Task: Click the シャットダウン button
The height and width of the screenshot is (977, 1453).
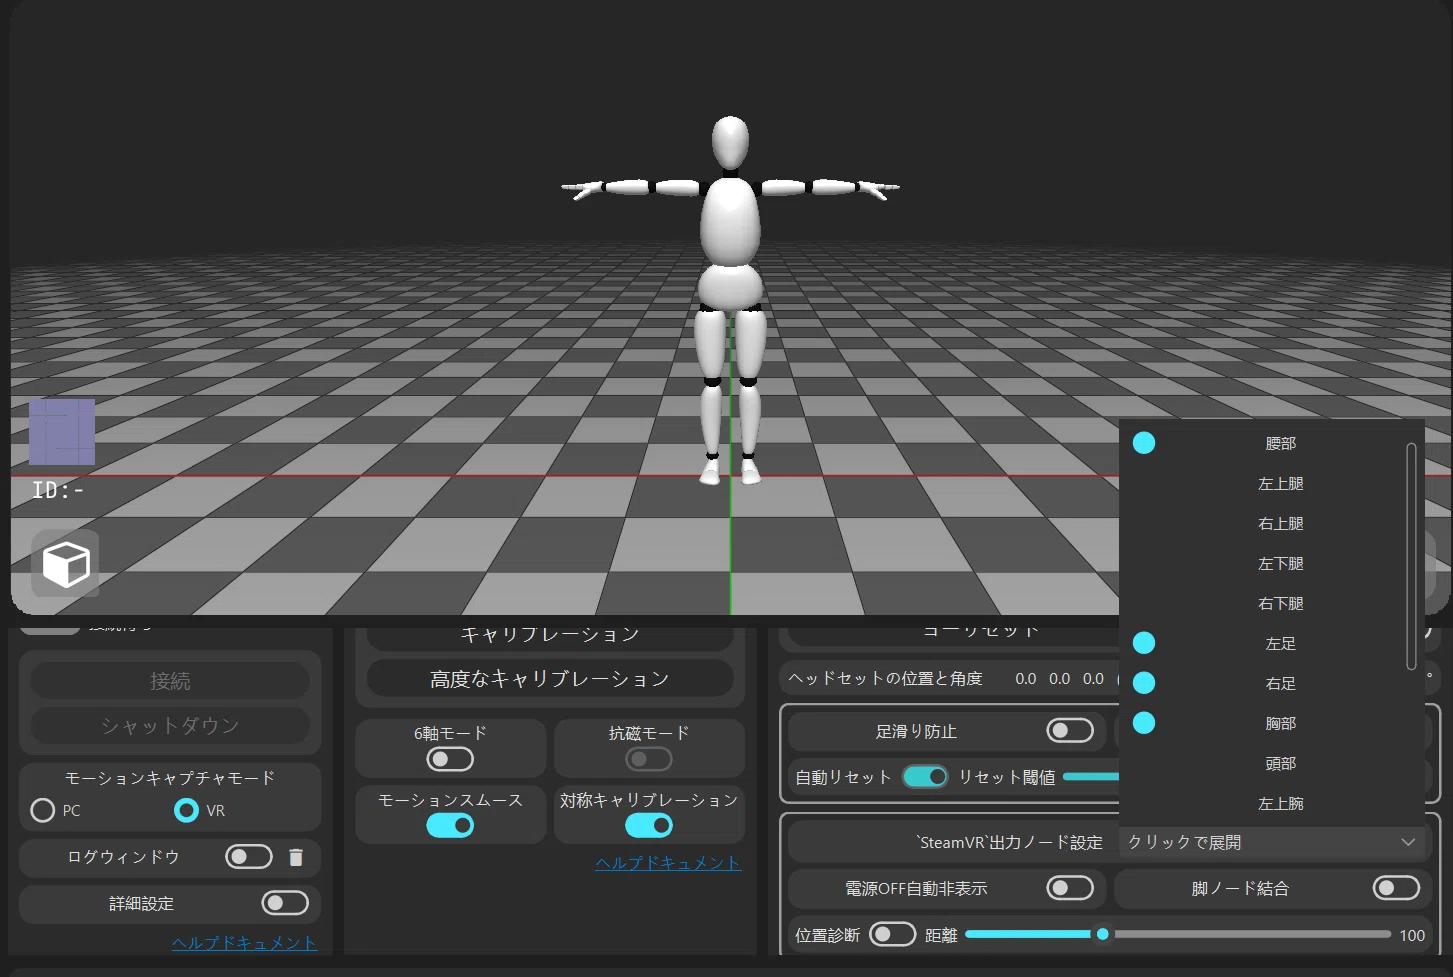Action: (x=170, y=726)
